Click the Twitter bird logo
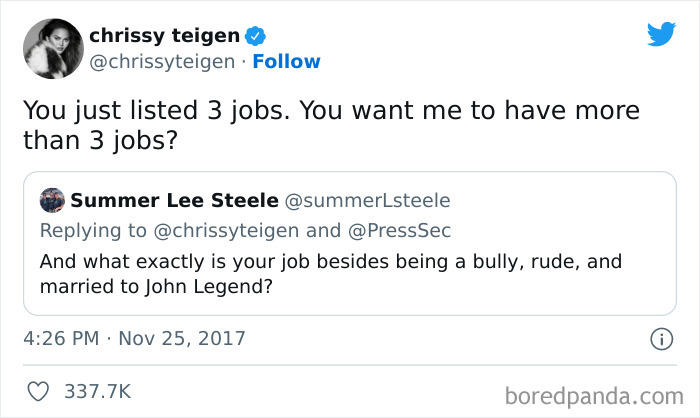The height and width of the screenshot is (418, 700). point(661,34)
